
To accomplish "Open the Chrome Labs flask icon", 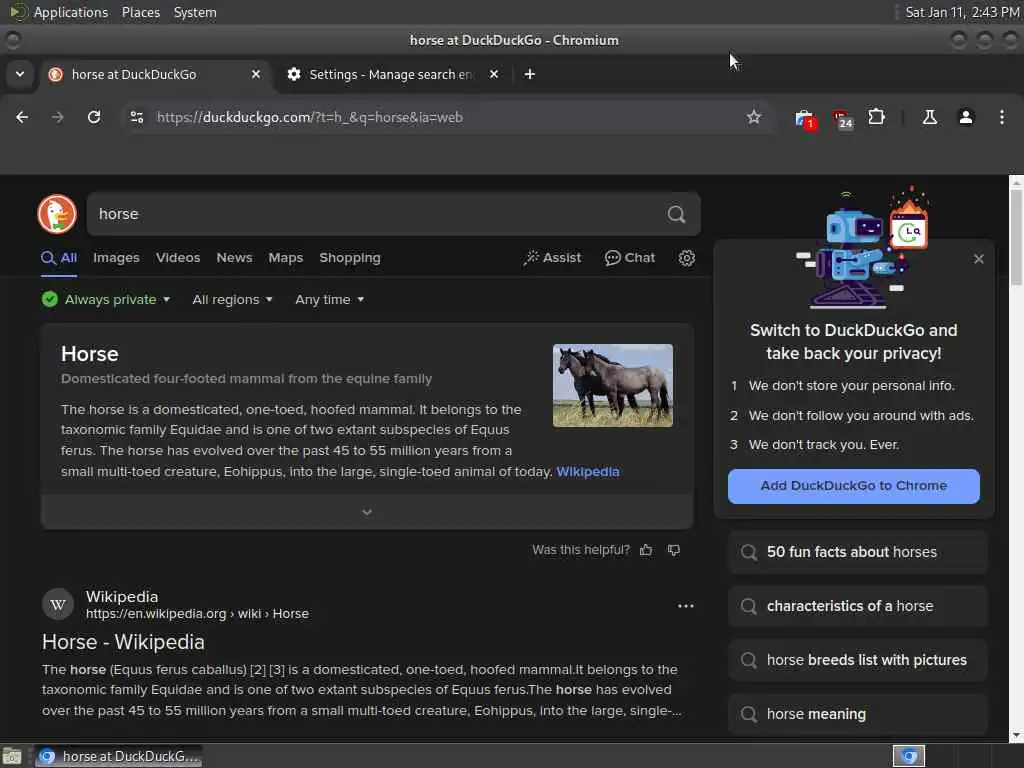I will click(x=929, y=117).
